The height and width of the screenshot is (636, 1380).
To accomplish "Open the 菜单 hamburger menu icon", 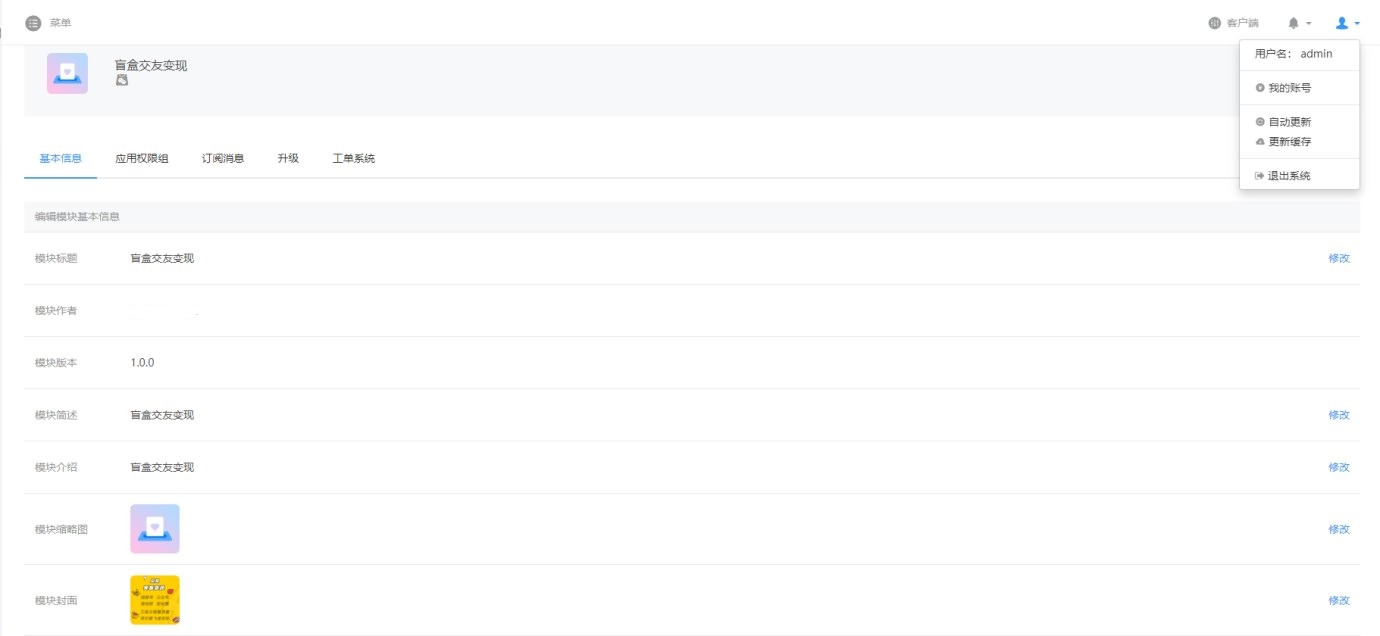I will point(33,23).
